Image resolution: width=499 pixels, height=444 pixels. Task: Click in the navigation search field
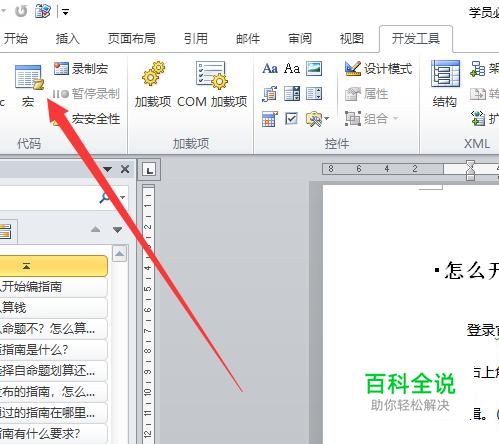point(48,198)
